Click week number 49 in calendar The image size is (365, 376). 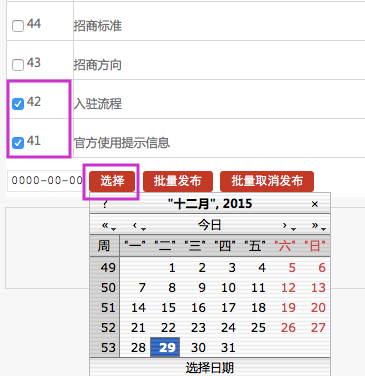tap(108, 267)
